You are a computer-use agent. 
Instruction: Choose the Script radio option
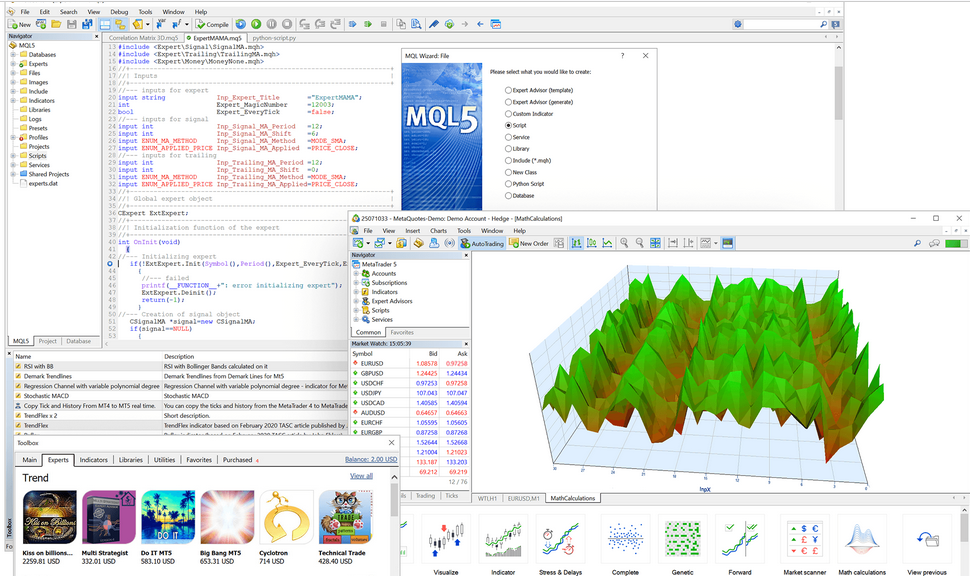pyautogui.click(x=508, y=126)
